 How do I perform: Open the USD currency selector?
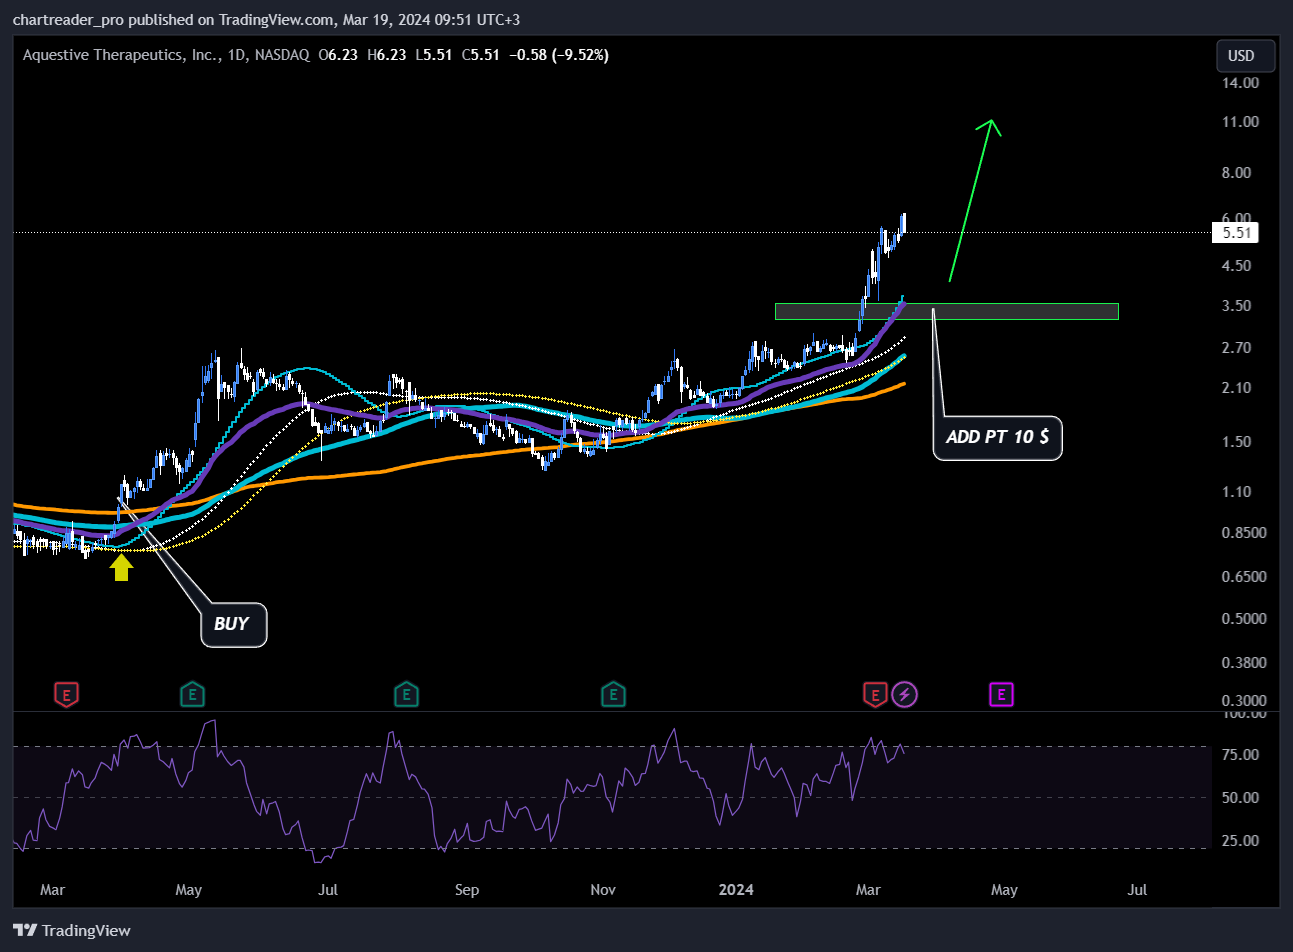1245,56
